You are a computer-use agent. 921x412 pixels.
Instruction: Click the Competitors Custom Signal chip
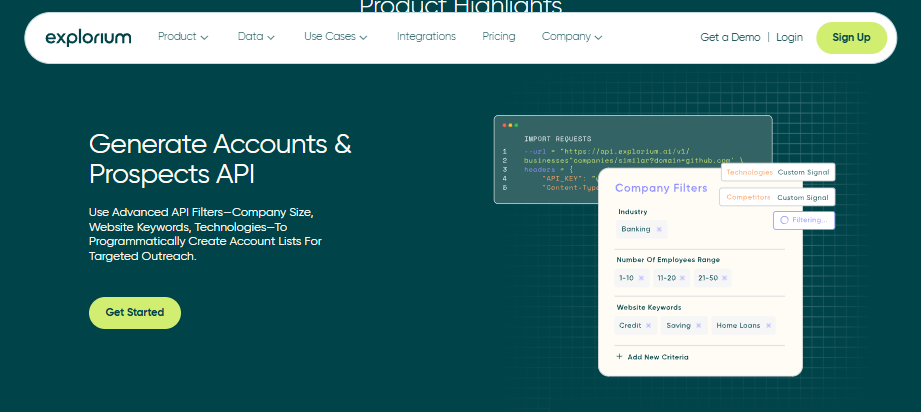[x=777, y=197]
